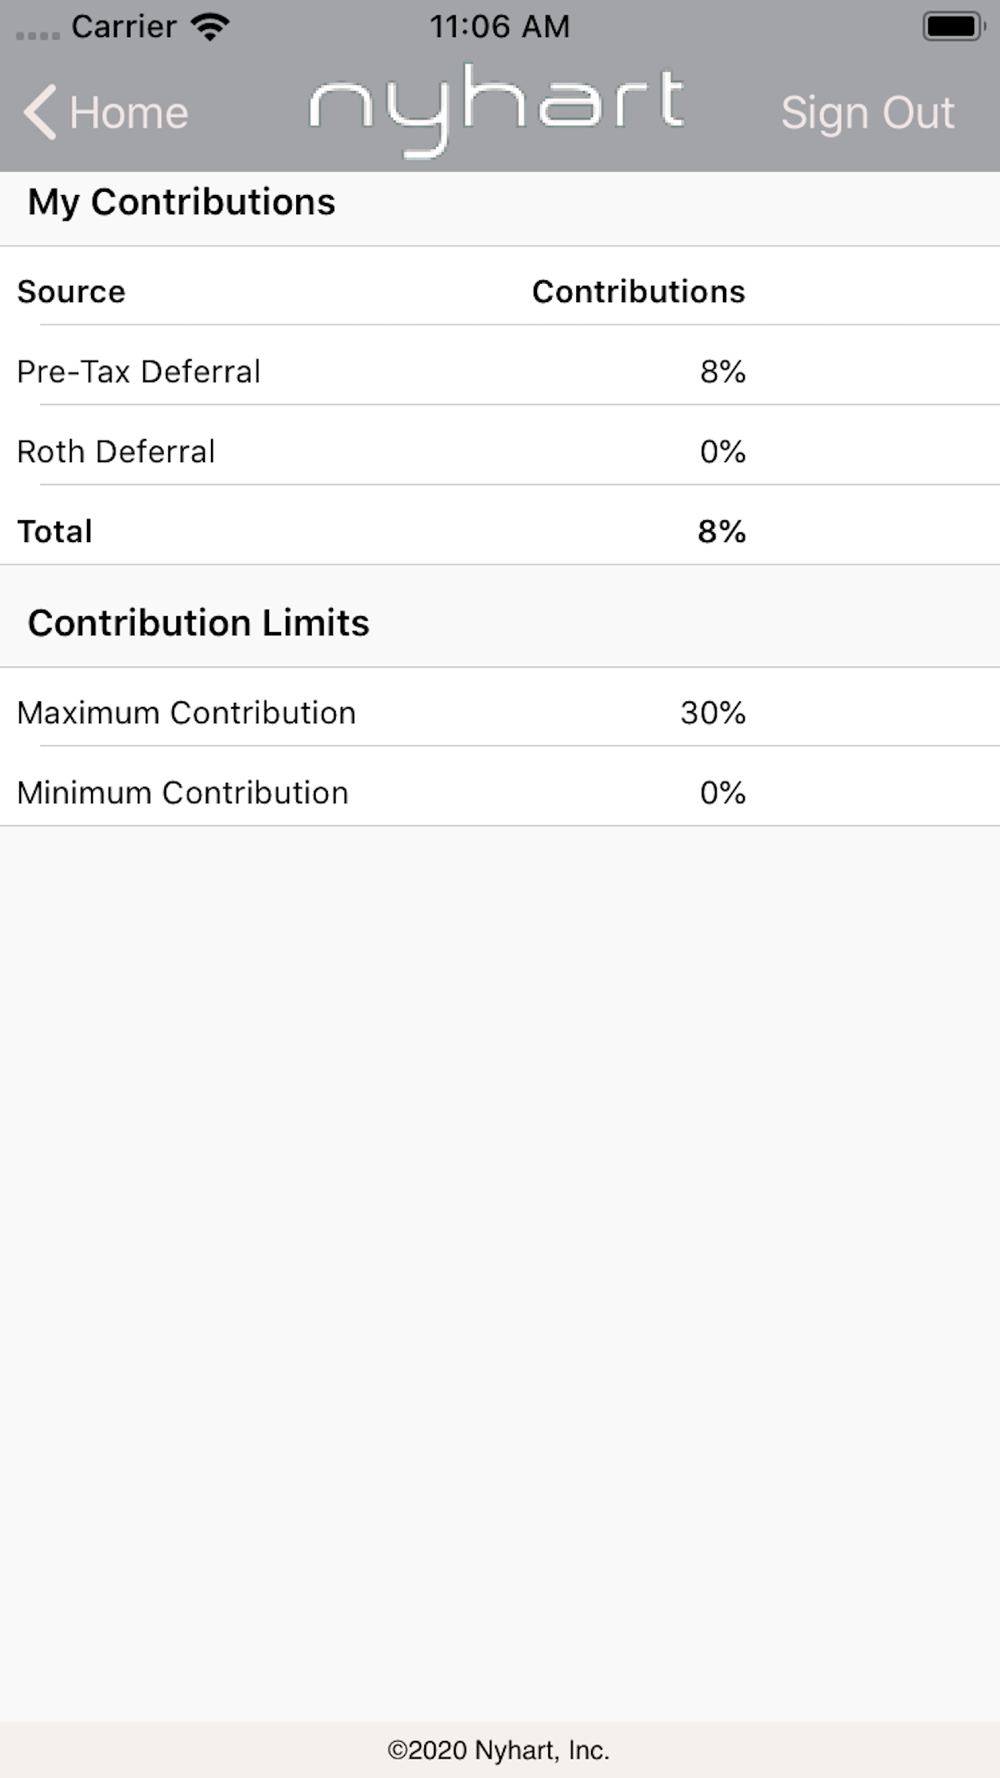
Task: Tap the Carrier signal label
Action: coord(123,26)
